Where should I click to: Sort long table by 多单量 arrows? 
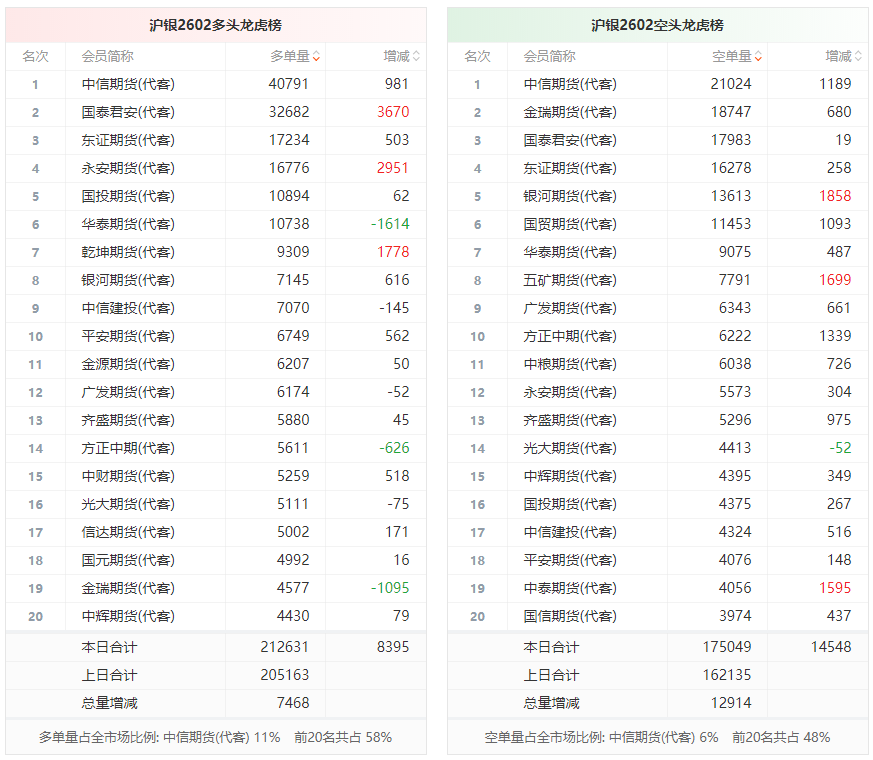pyautogui.click(x=316, y=56)
